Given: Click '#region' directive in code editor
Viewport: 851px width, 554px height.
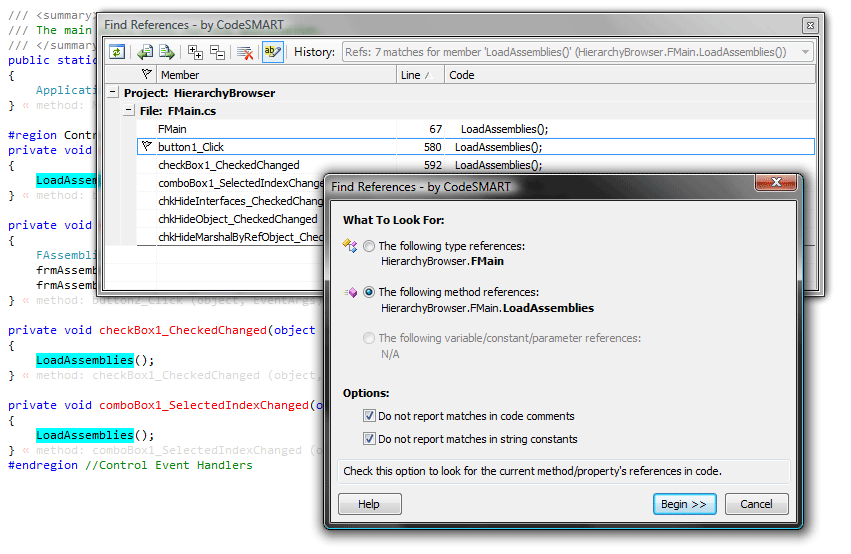Looking at the screenshot, I should coord(32,135).
